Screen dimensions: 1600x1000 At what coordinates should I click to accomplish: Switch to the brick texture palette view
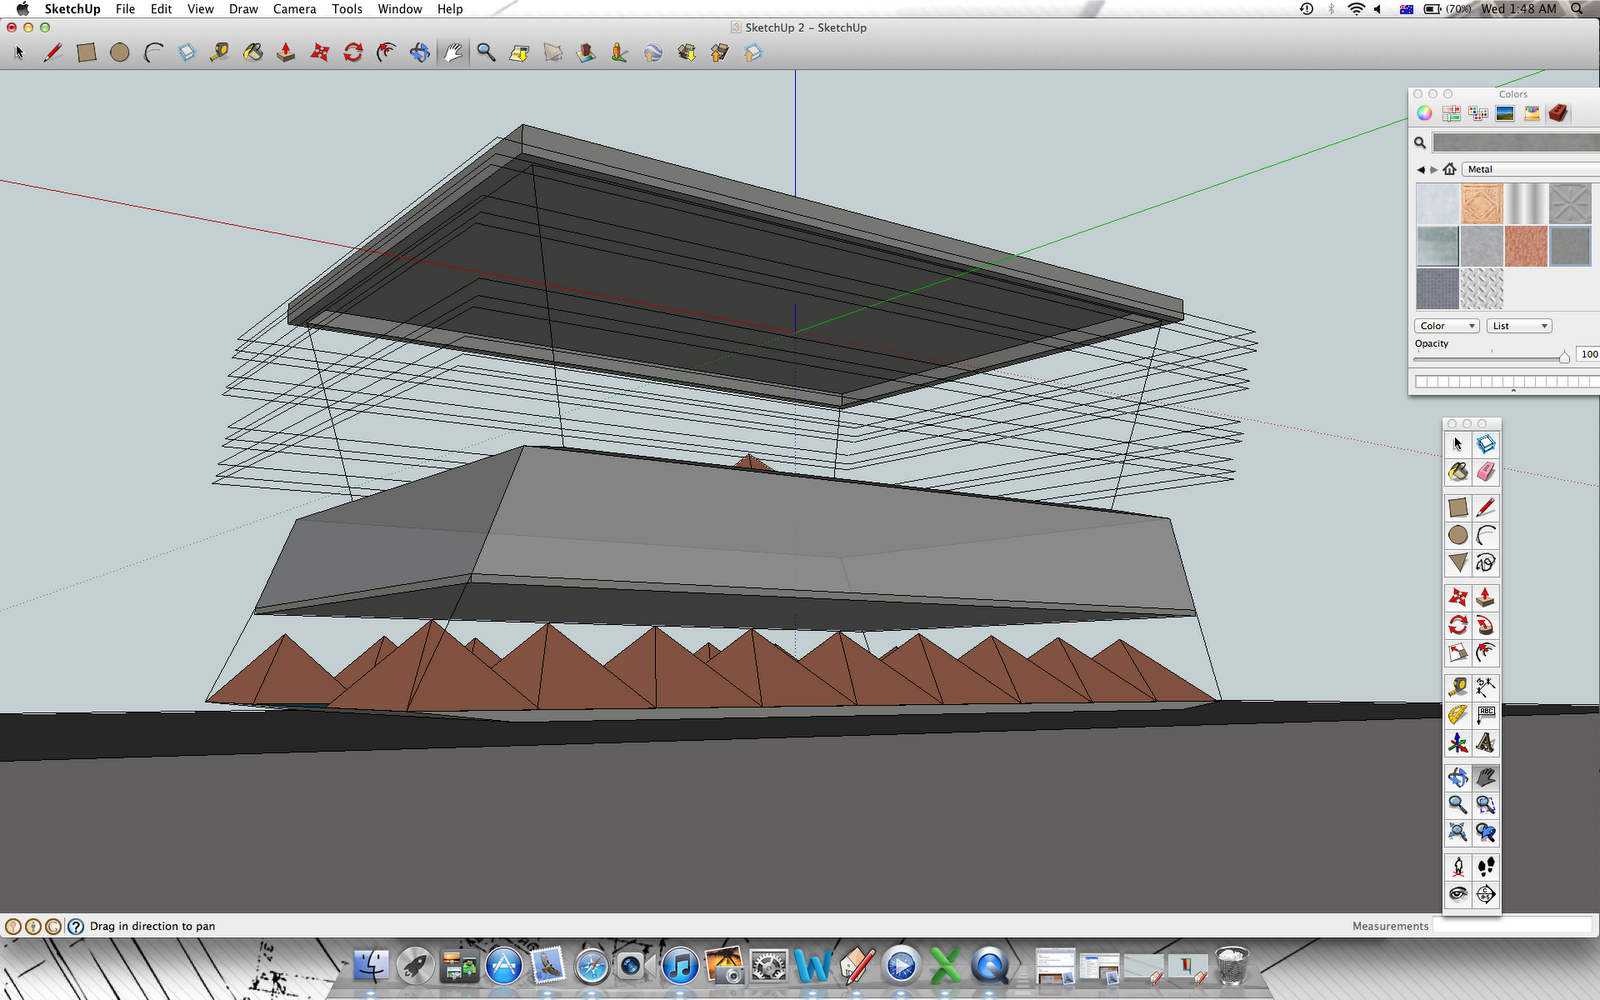pyautogui.click(x=1557, y=112)
